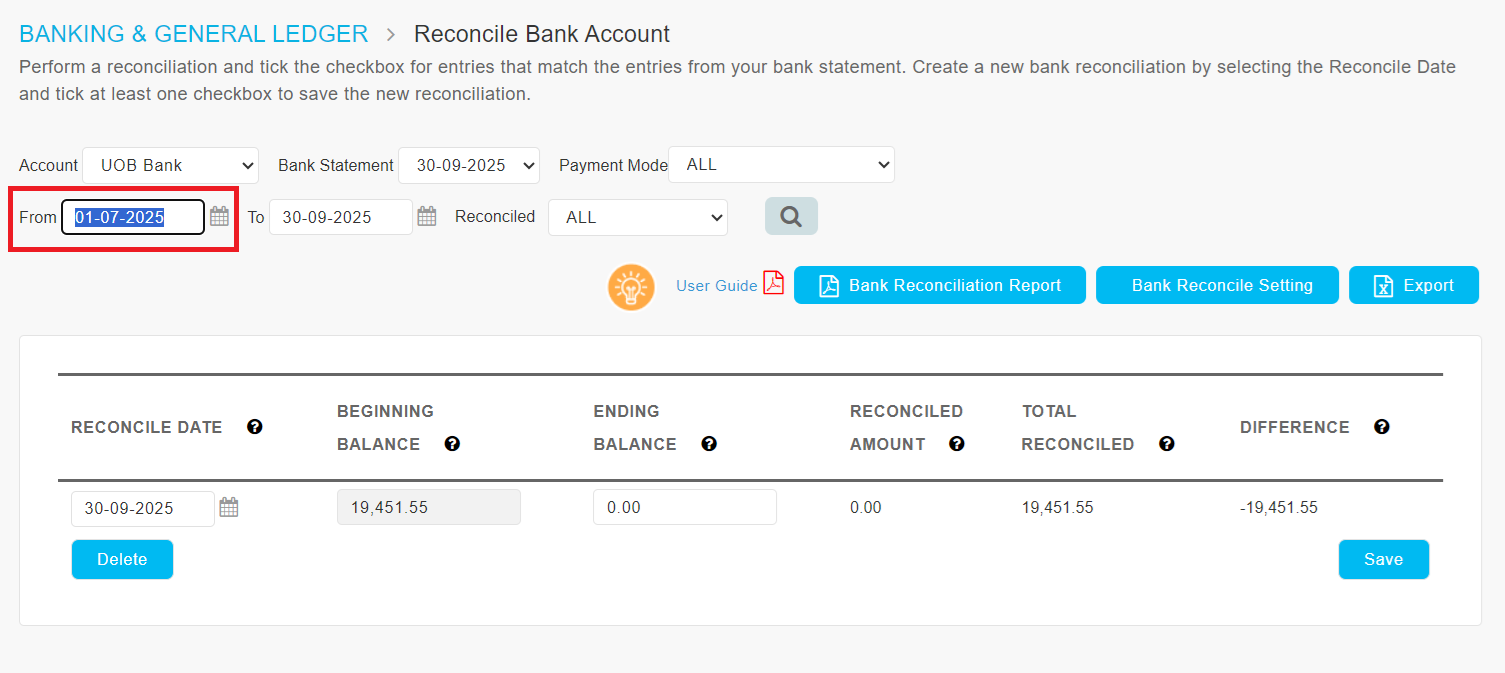Viewport: 1505px width, 673px height.
Task: Show help for Reconciled Amount column
Action: (x=956, y=444)
